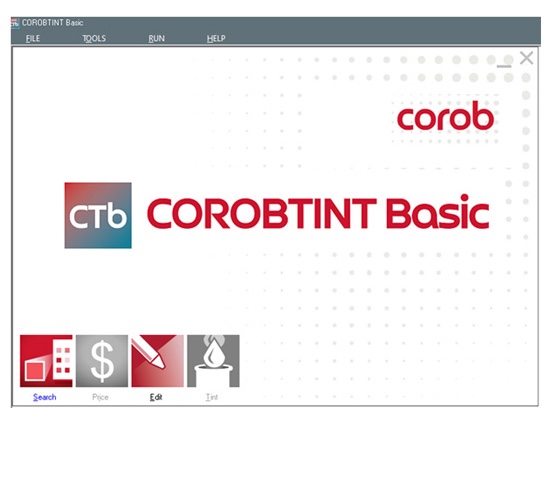Viewport: 552px width, 485px height.
Task: Minimize the COROBTINT splash window
Action: tap(504, 66)
